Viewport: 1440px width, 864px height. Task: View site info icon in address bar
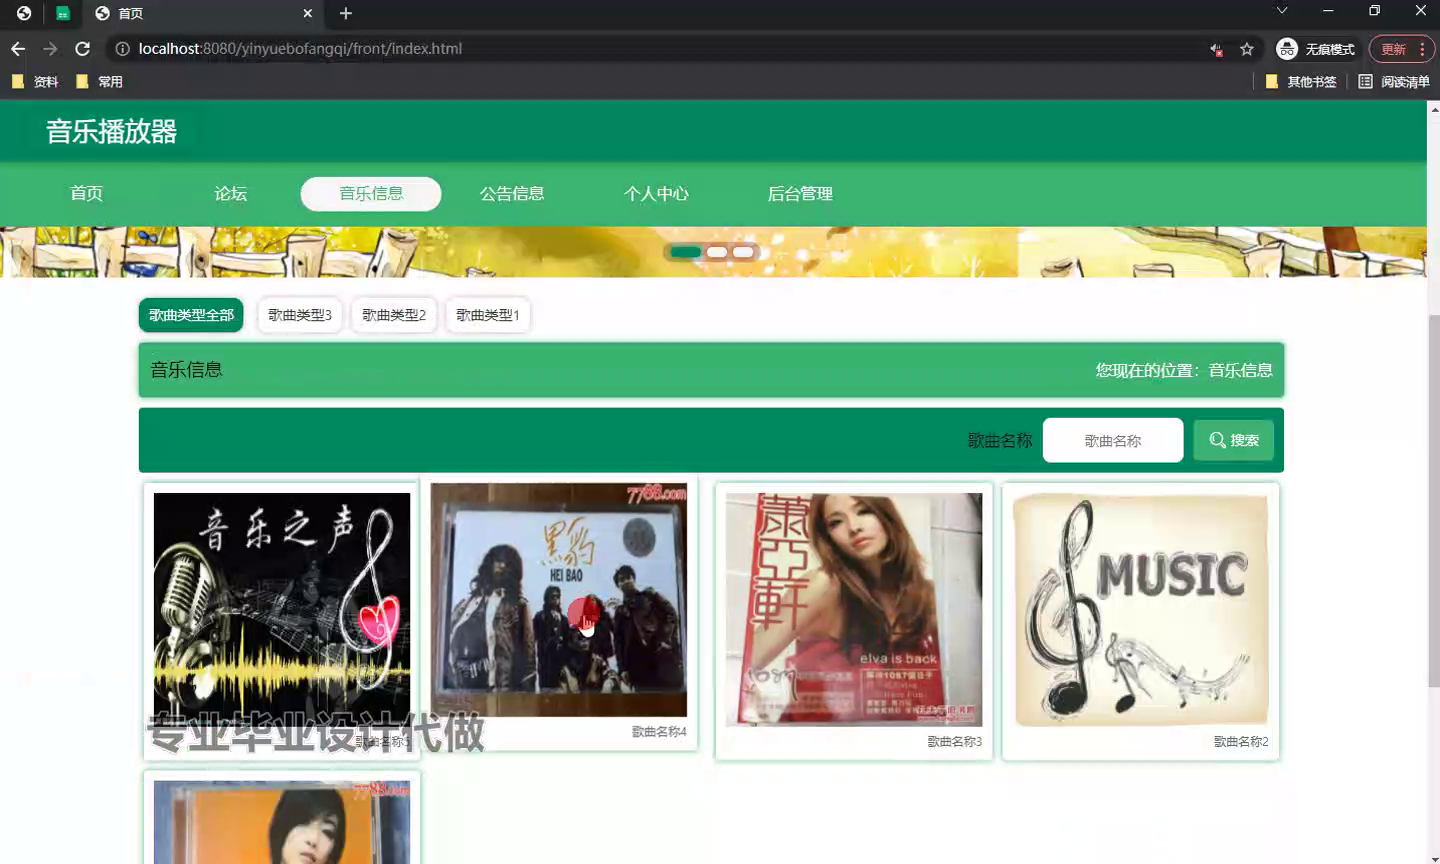(122, 49)
